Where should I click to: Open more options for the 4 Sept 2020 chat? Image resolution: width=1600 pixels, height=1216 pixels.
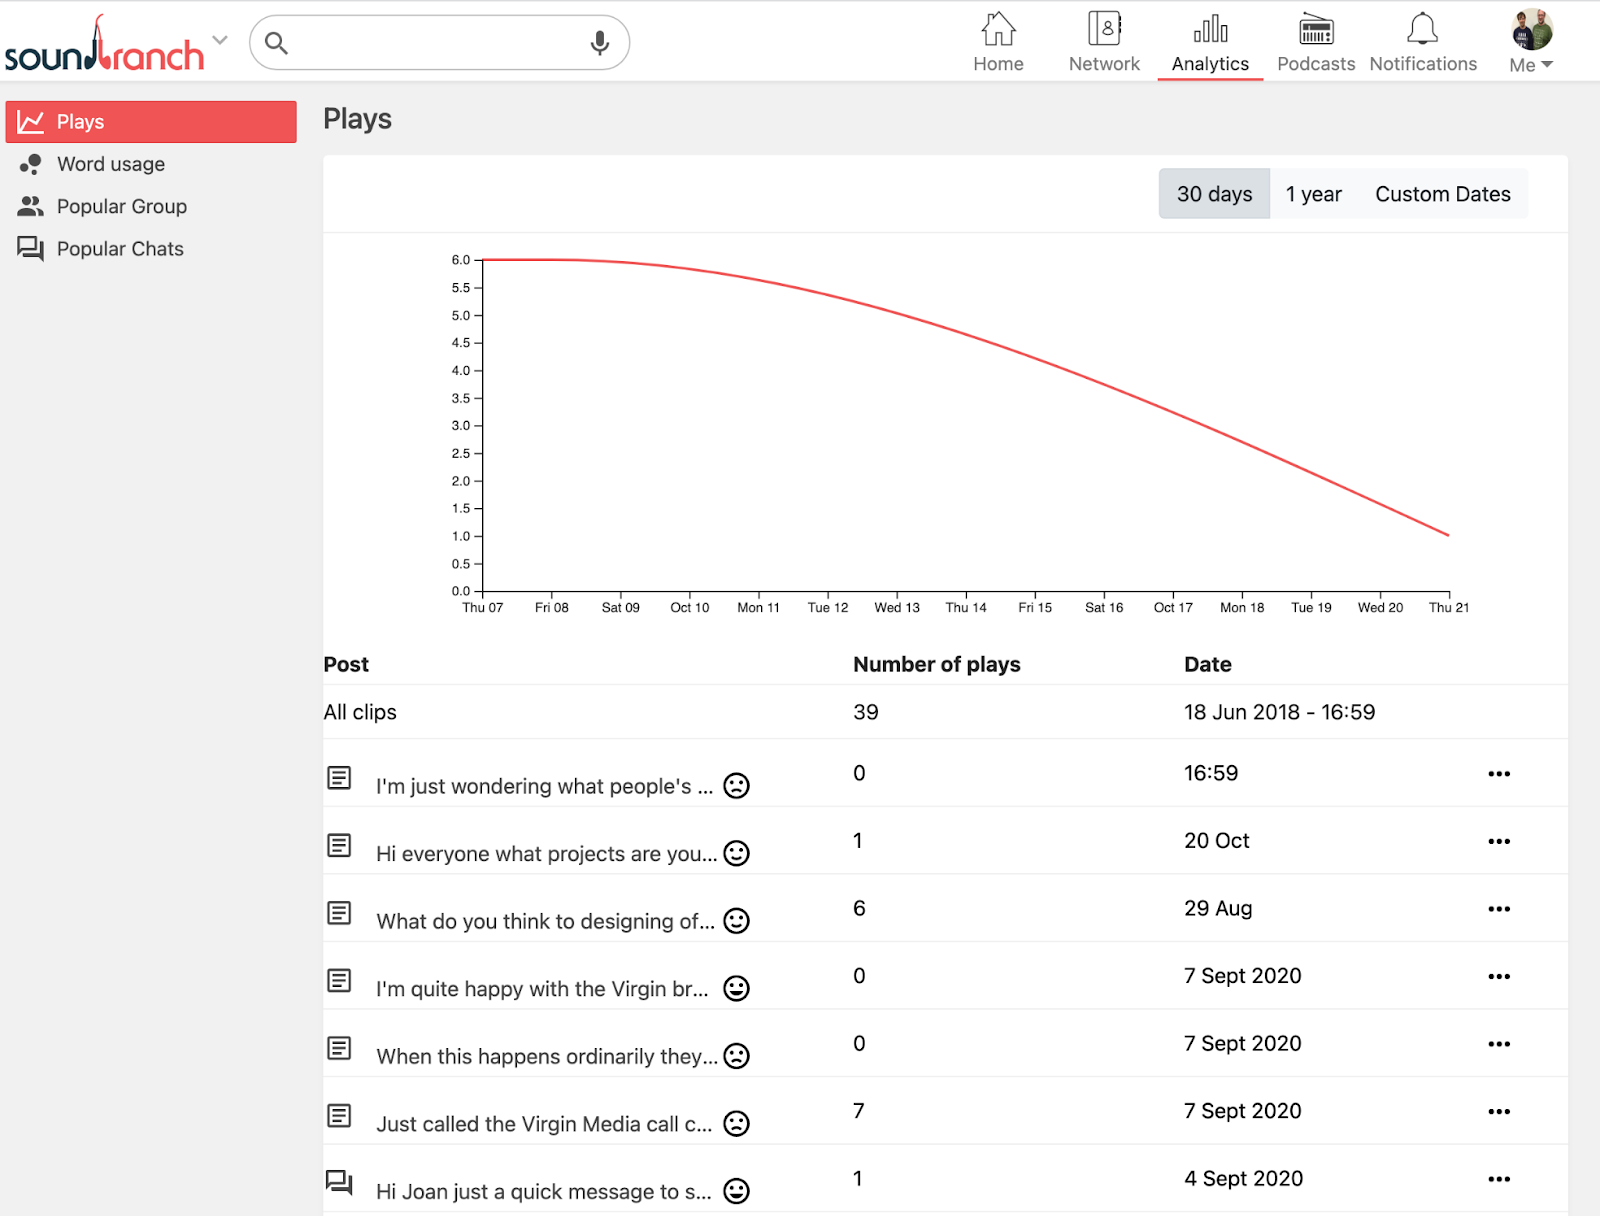point(1499,1180)
